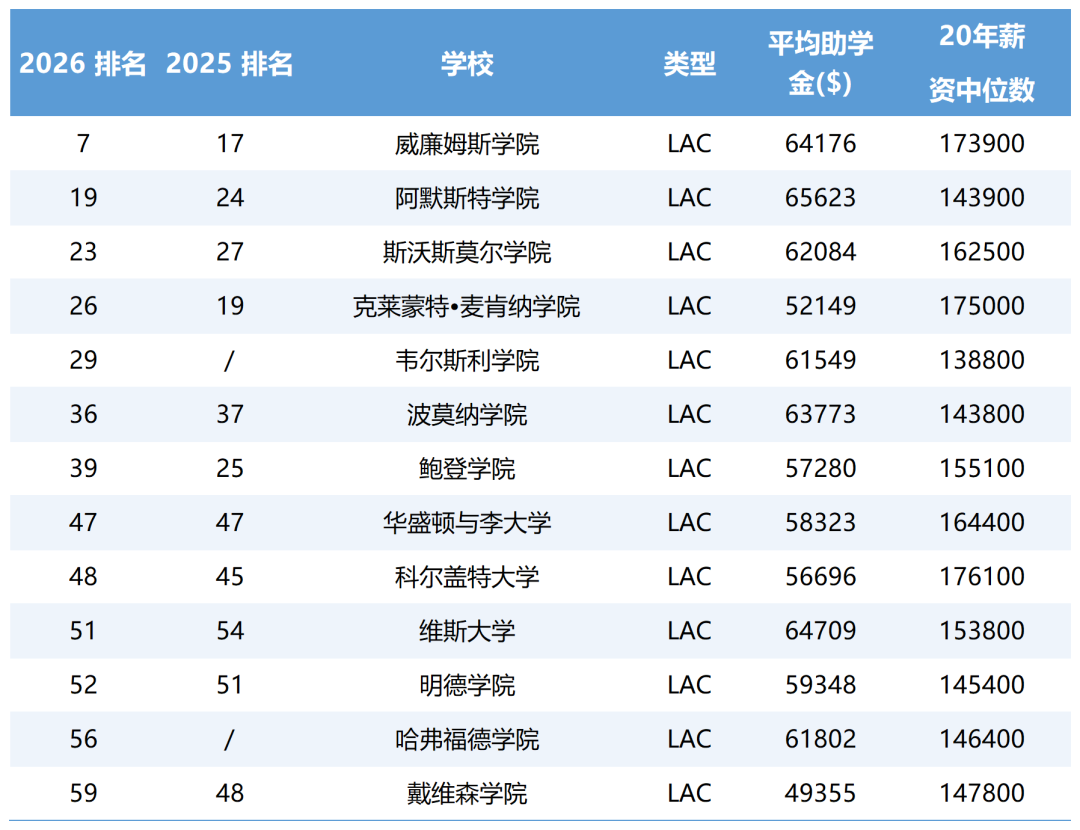Click the salary median 143900

tap(982, 198)
